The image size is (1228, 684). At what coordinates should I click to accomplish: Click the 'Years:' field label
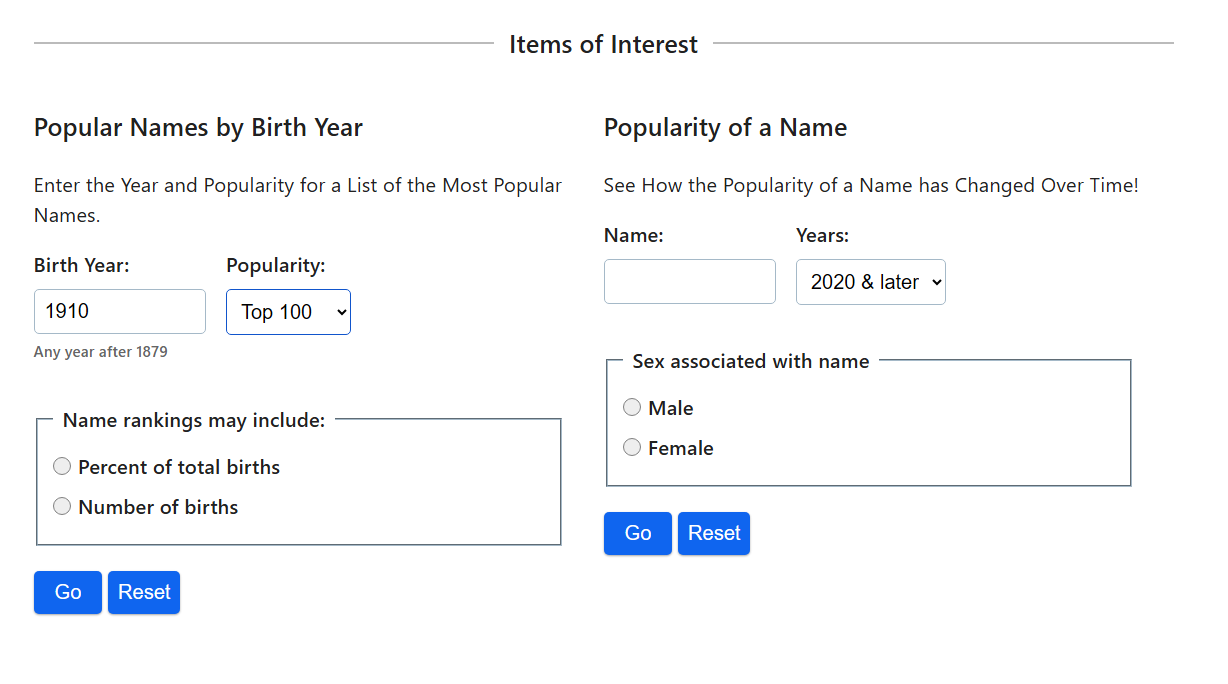point(822,236)
